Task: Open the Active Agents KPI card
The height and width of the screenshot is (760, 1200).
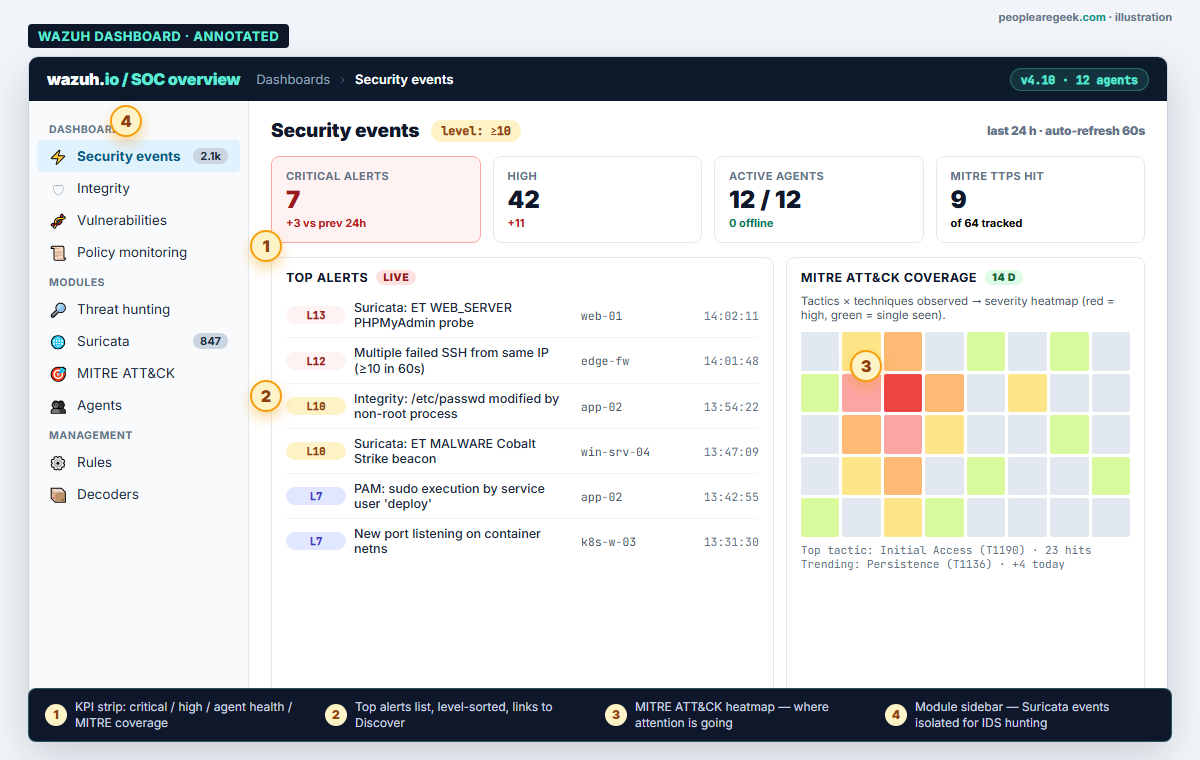Action: coord(818,199)
